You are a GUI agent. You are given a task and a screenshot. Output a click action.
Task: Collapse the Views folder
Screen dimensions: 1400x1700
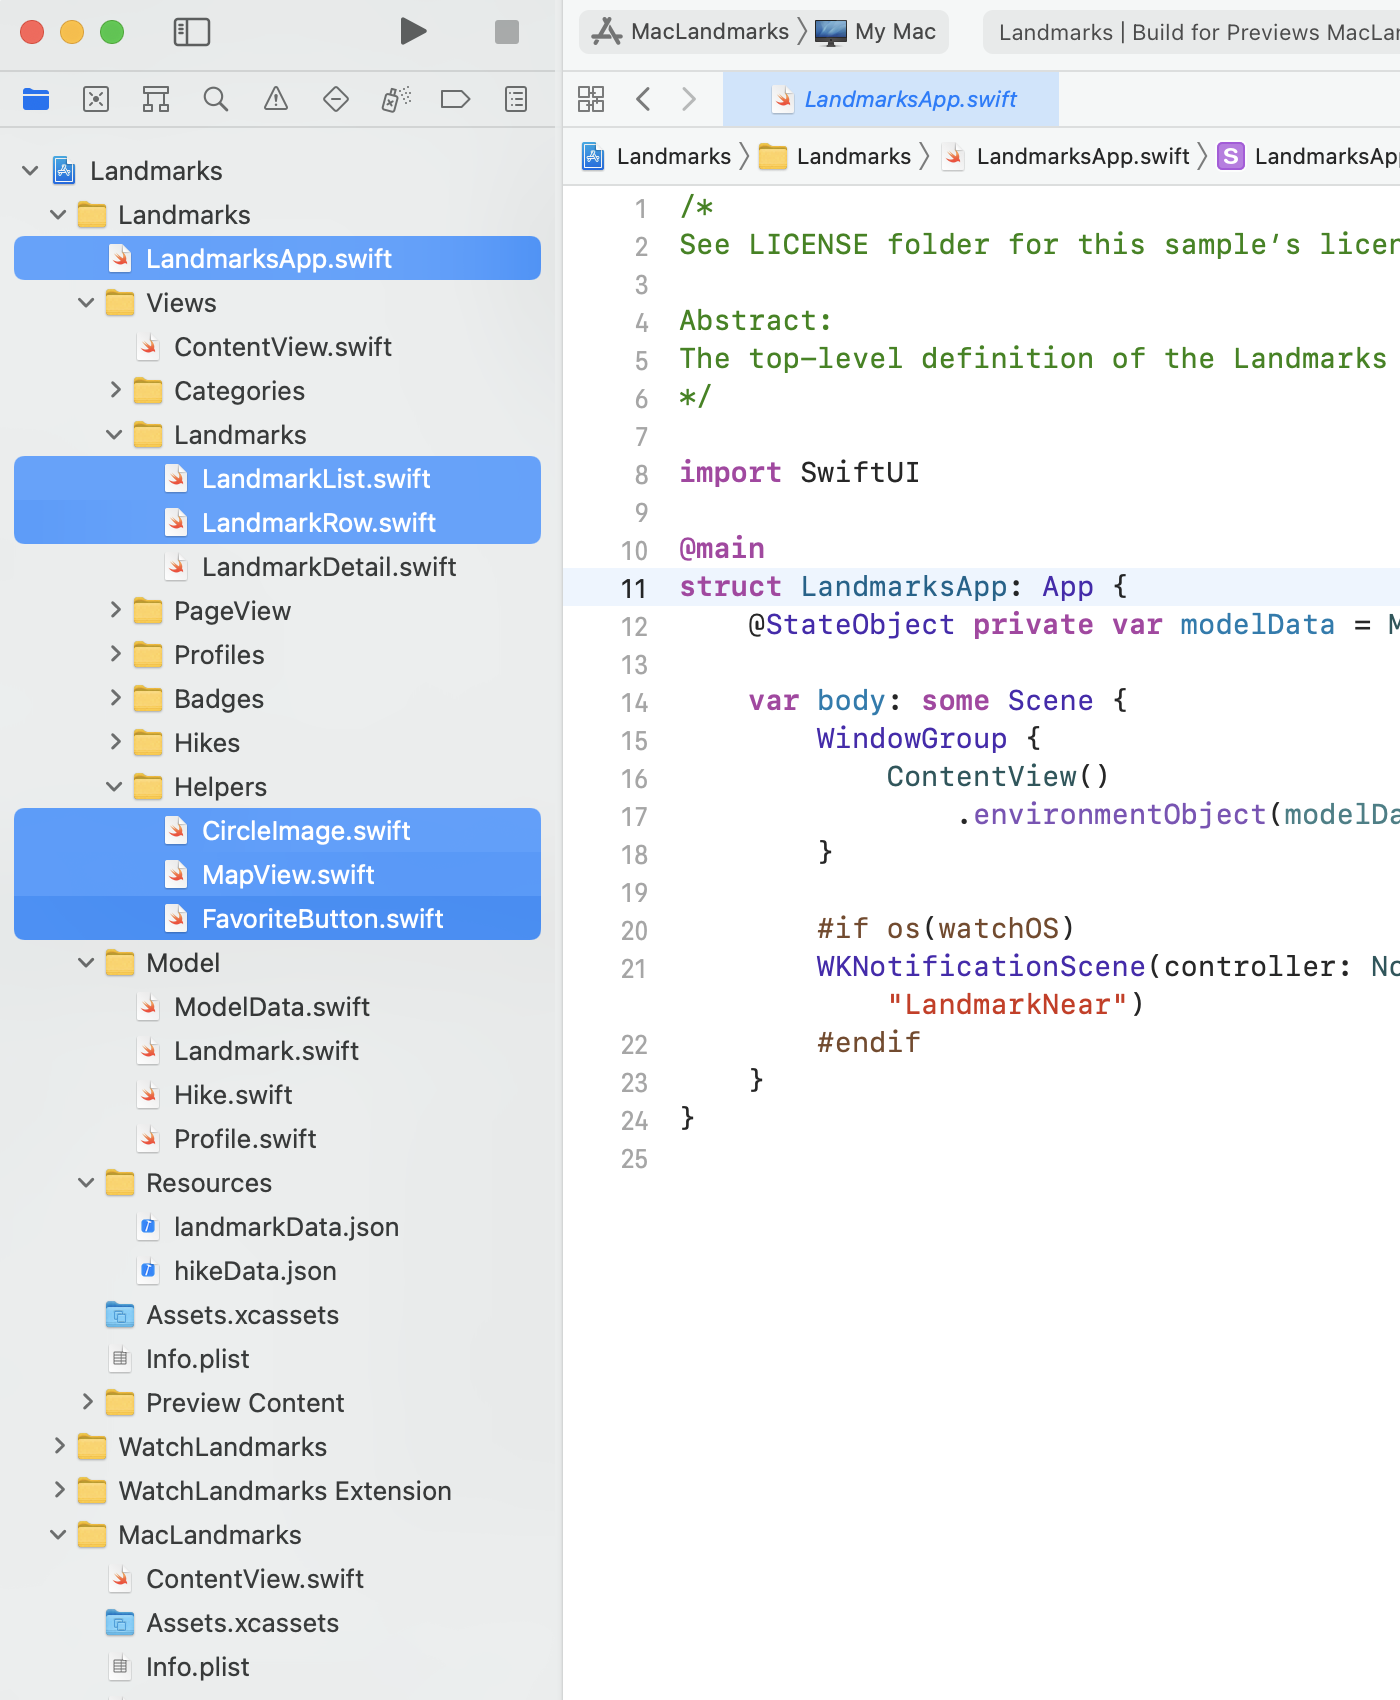[x=86, y=303]
